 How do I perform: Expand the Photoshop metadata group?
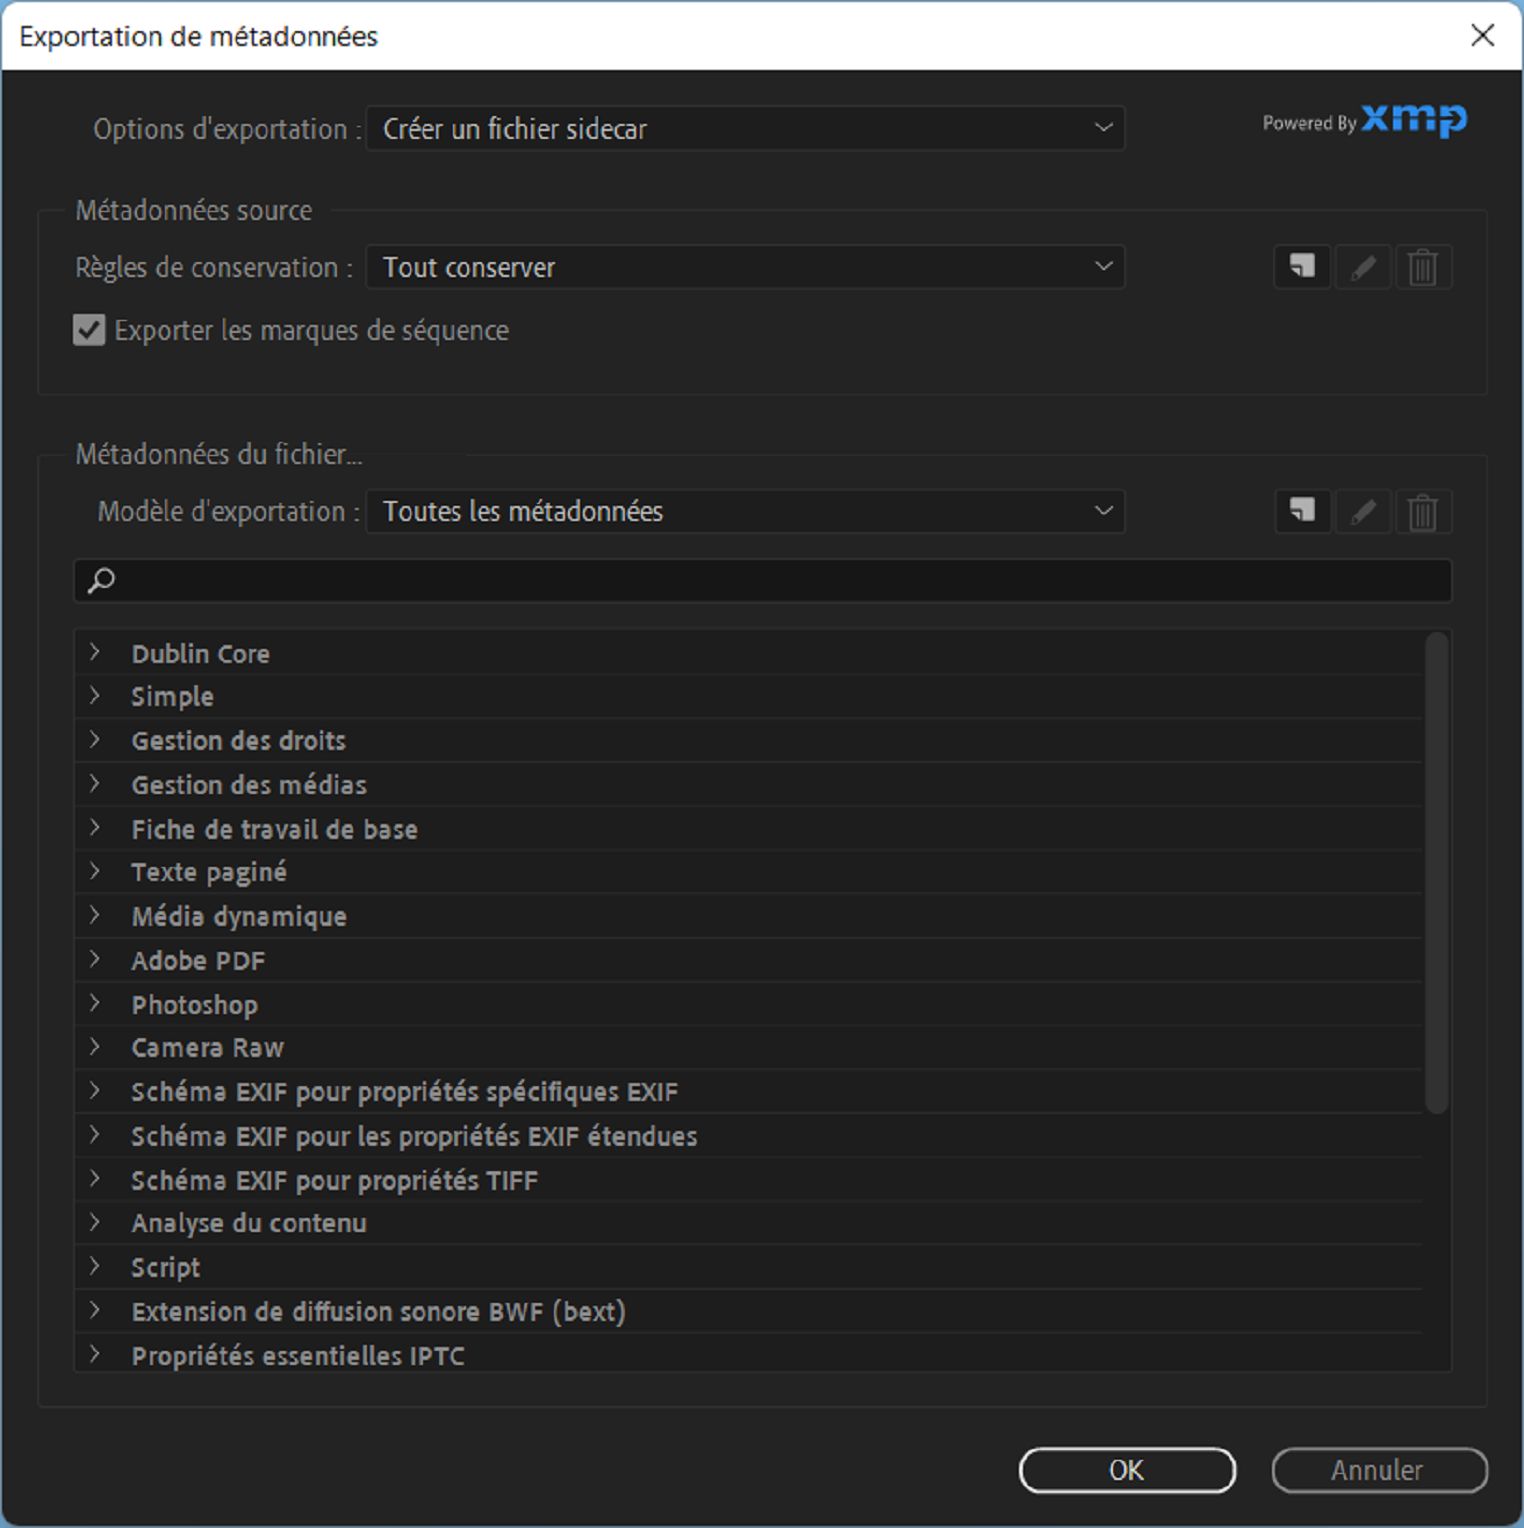(96, 1004)
